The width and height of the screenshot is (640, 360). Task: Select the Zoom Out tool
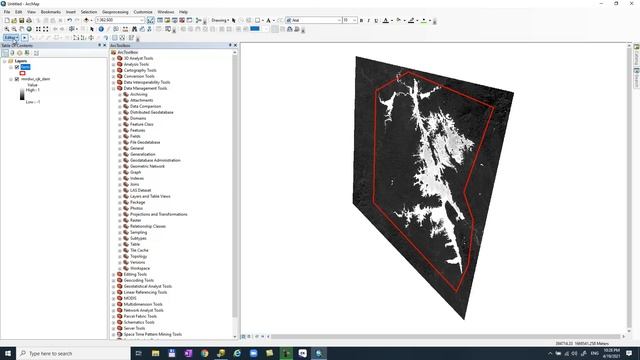click(14, 29)
